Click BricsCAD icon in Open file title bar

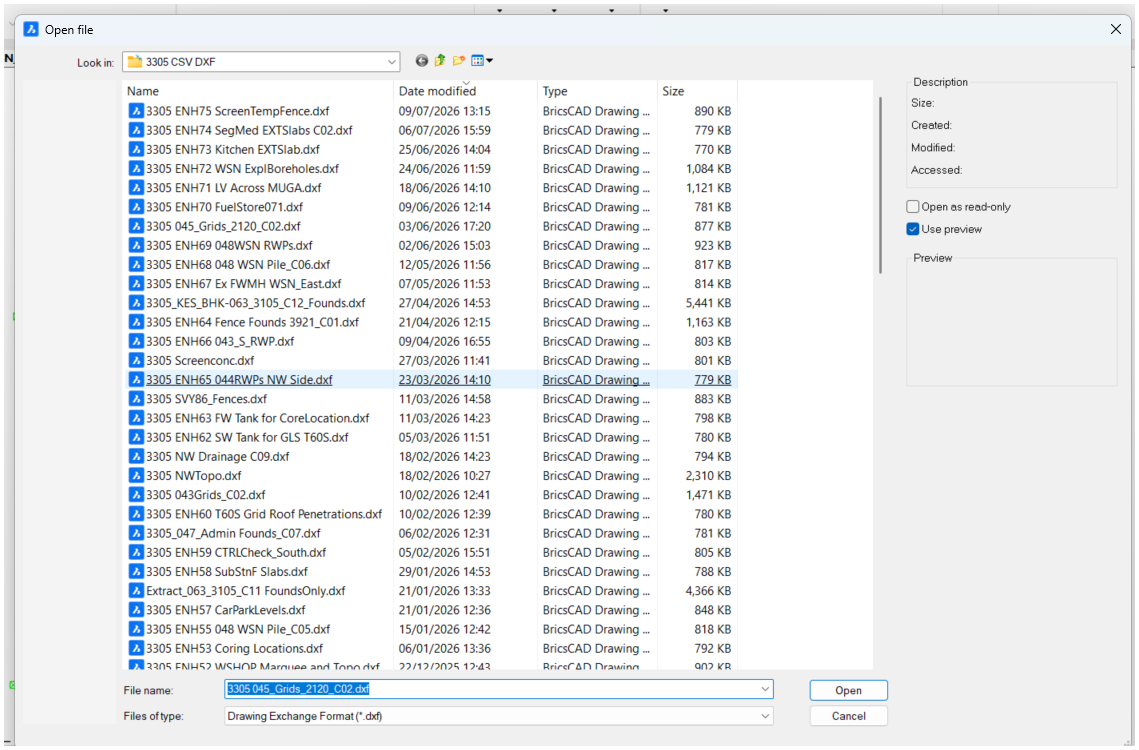(31, 29)
